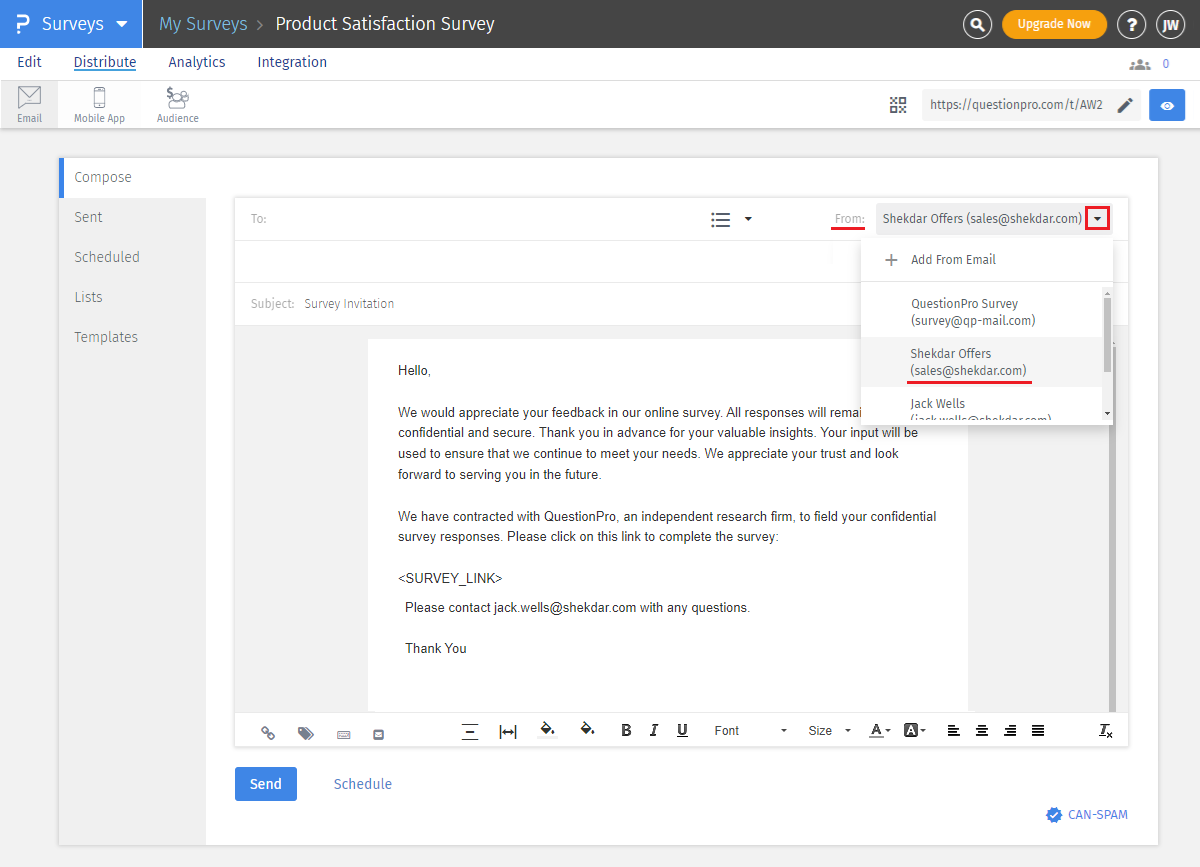Select the Email distribution channel icon
Viewport: 1200px width, 867px height.
point(29,103)
